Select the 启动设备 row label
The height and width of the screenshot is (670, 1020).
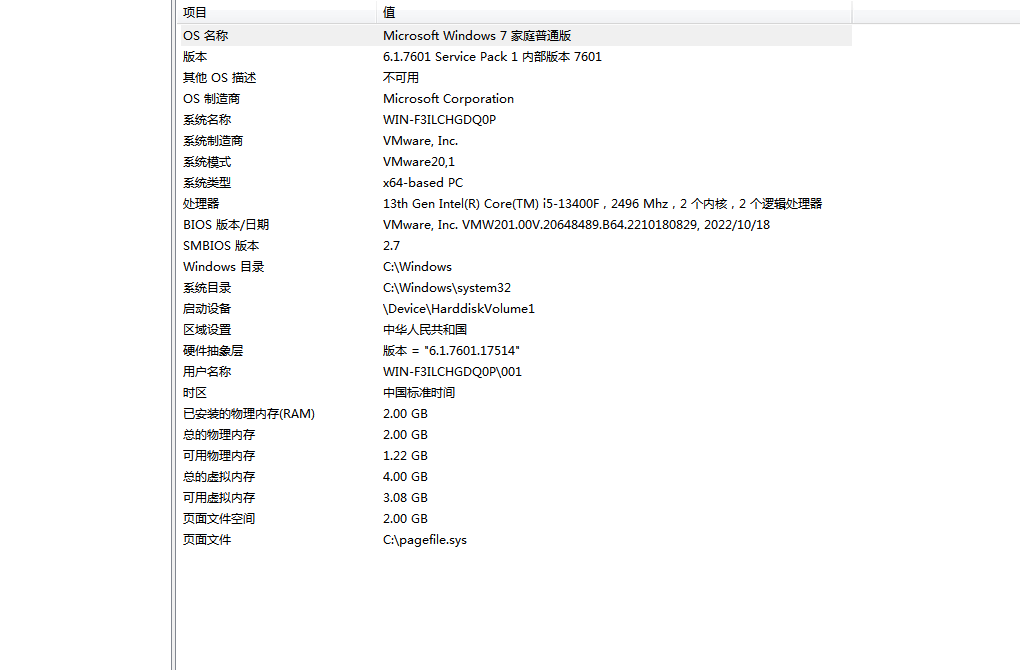pyautogui.click(x=207, y=308)
